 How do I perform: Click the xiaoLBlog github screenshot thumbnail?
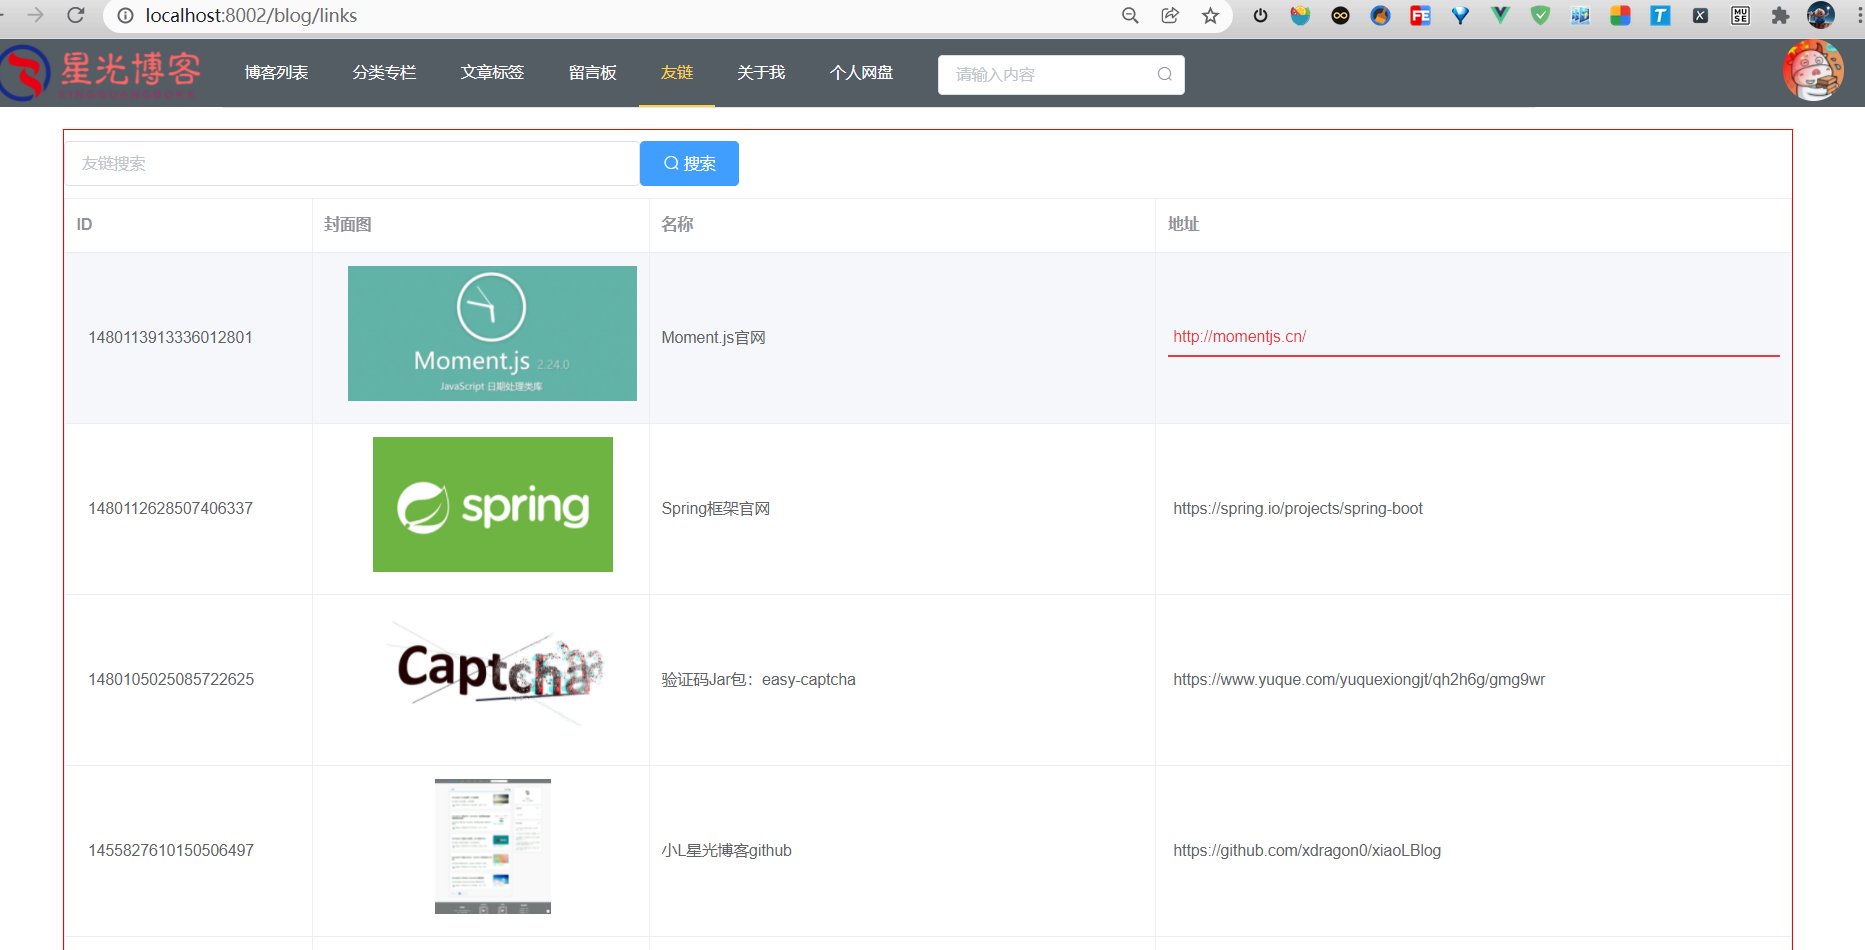coord(493,846)
